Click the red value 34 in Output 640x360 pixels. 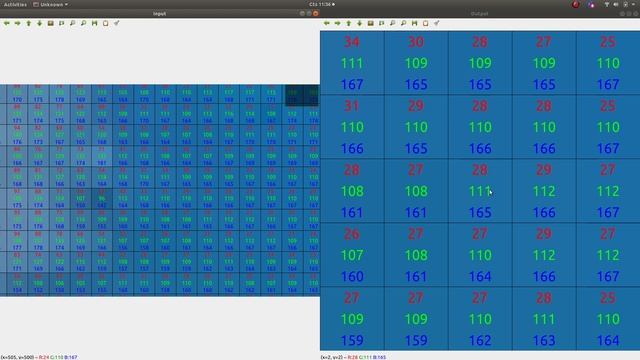coord(352,42)
